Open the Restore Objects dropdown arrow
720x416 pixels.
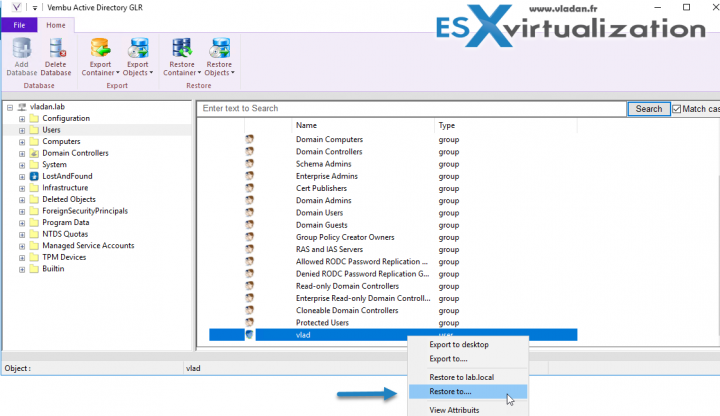tap(233, 73)
